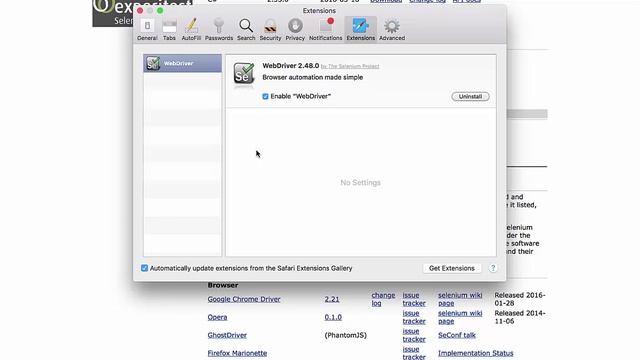This screenshot has width=640, height=360.
Task: Open the SeConf talk link
Action: (x=457, y=335)
